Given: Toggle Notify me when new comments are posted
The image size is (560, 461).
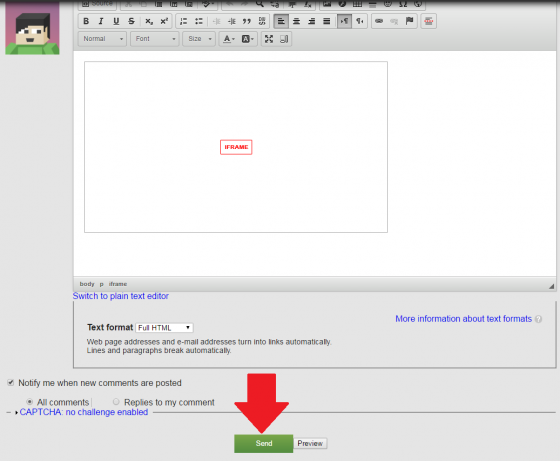Looking at the screenshot, I should (11, 383).
